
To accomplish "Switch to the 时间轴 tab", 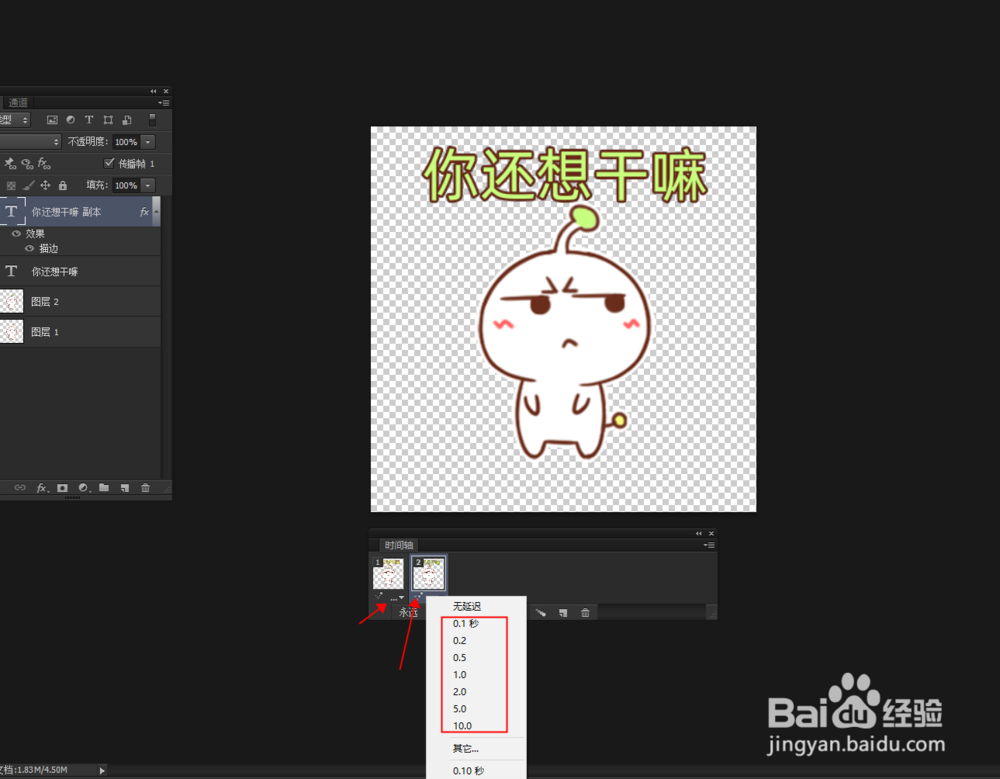I will click(399, 545).
